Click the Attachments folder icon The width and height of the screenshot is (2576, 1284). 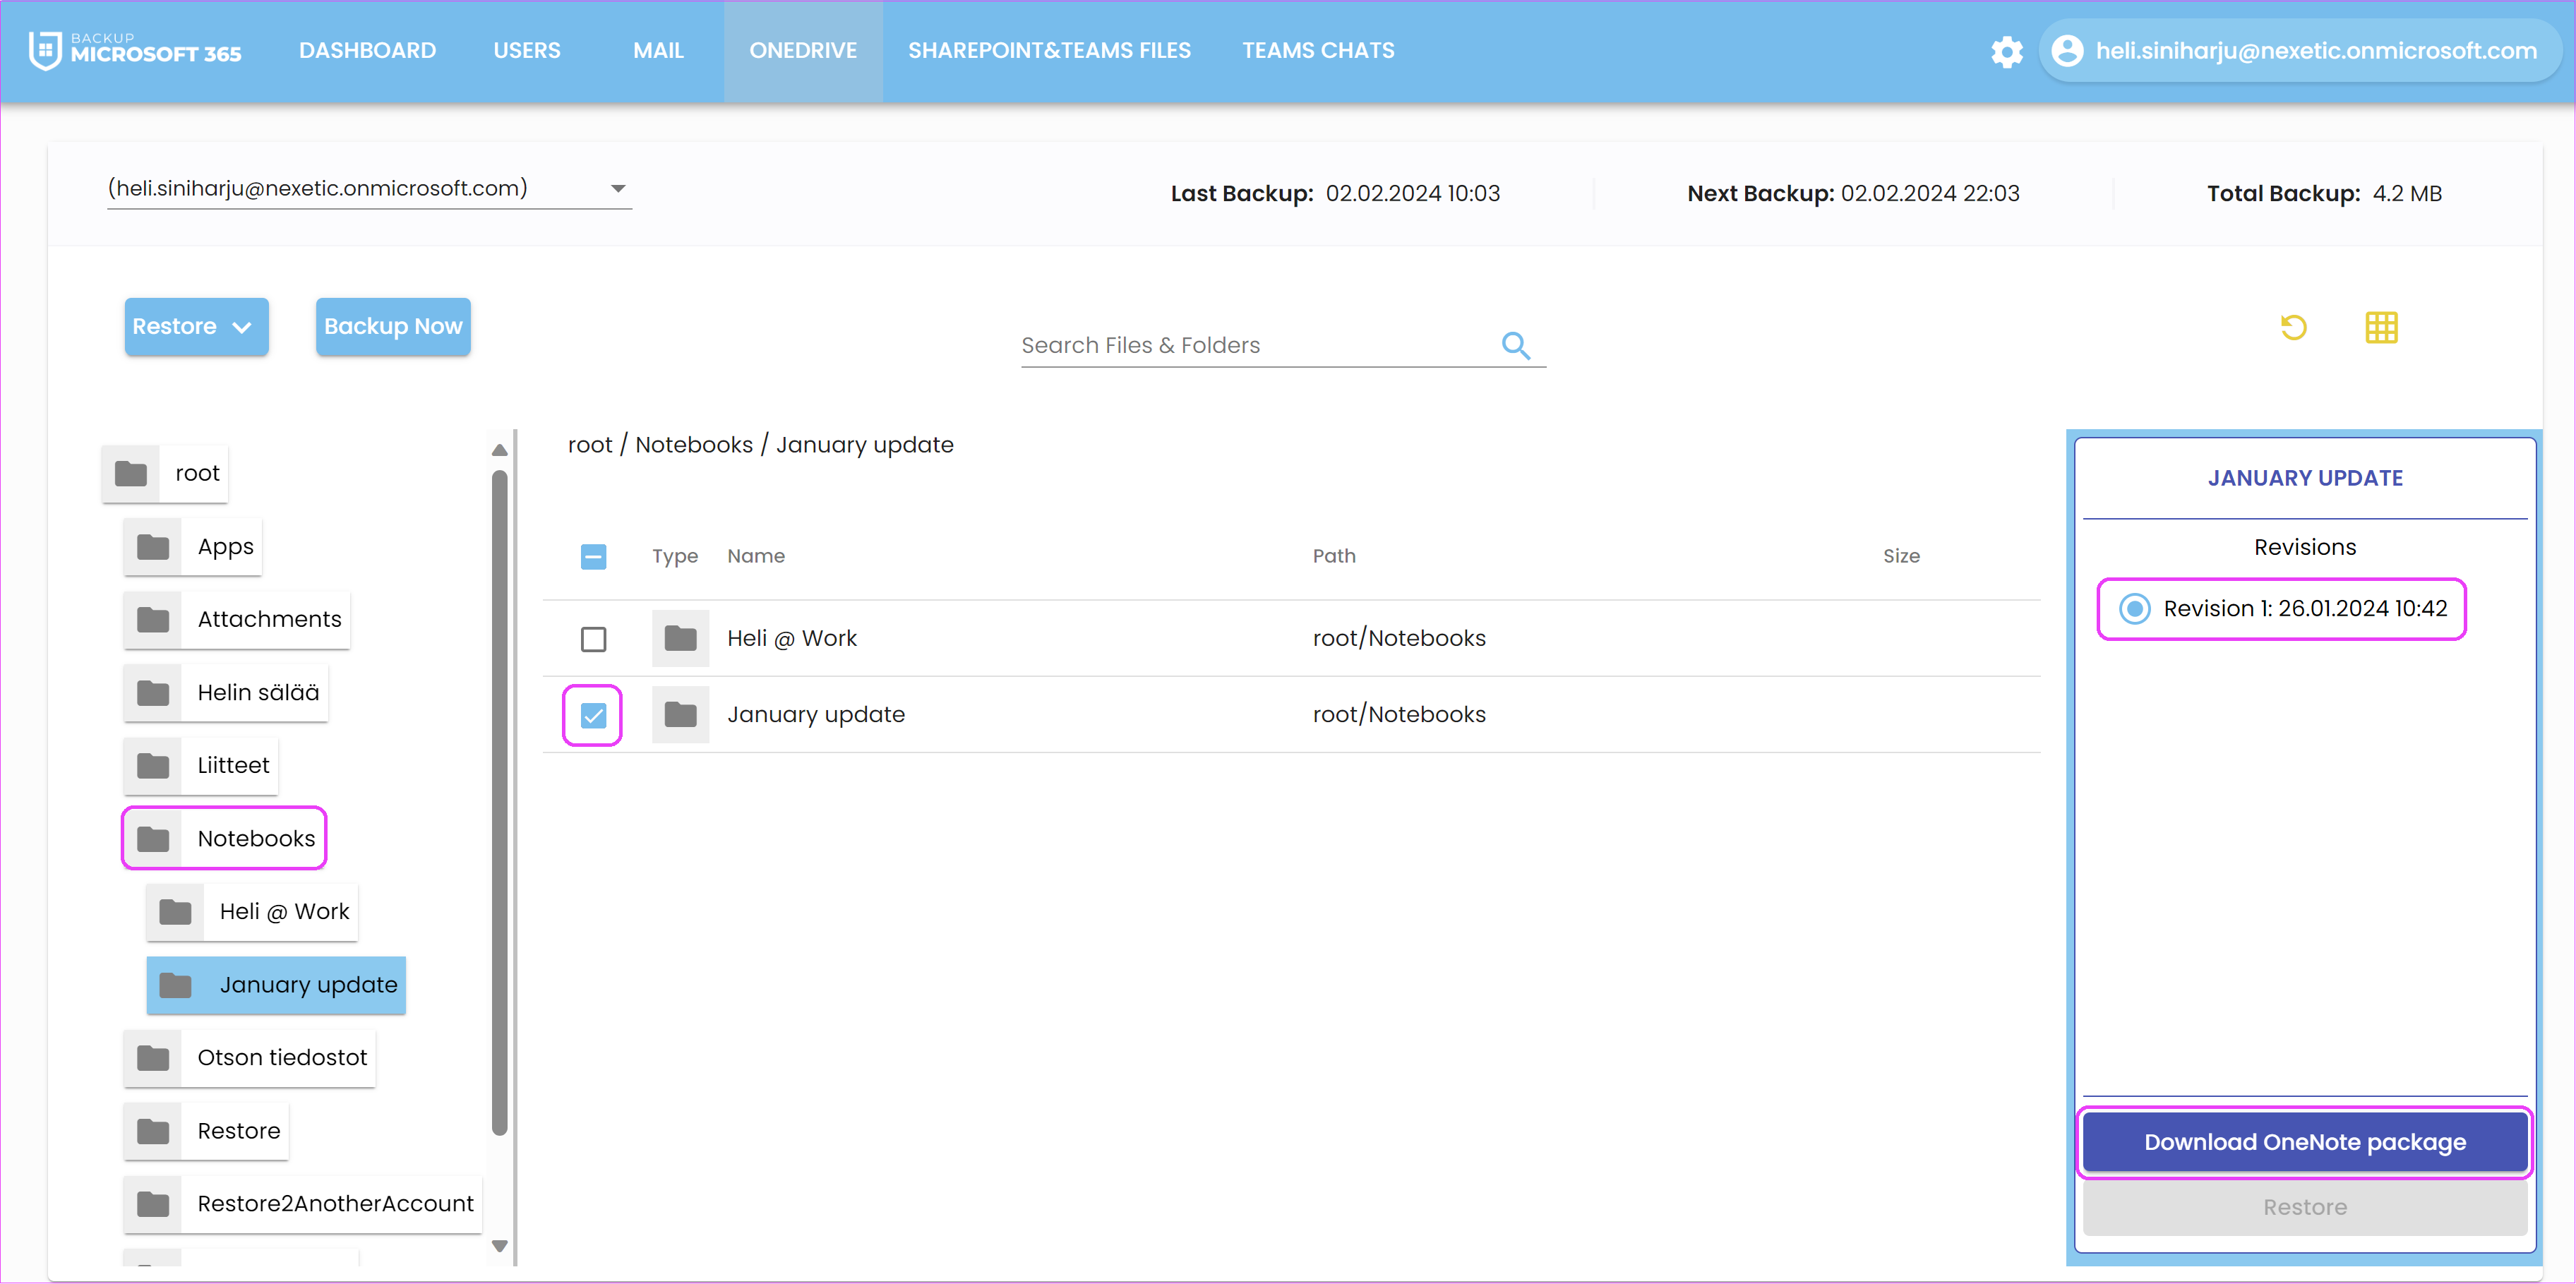coord(152,620)
